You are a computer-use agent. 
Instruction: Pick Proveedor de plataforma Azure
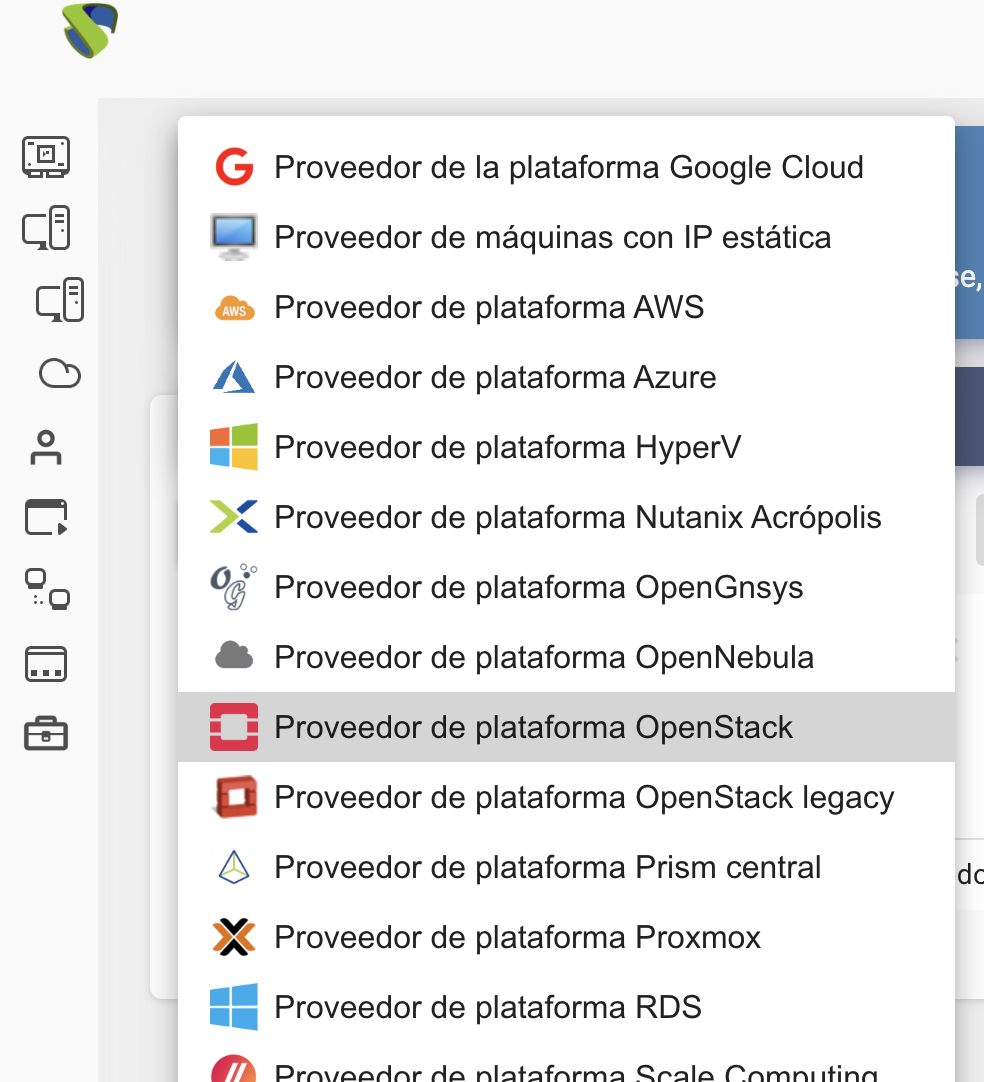(495, 377)
